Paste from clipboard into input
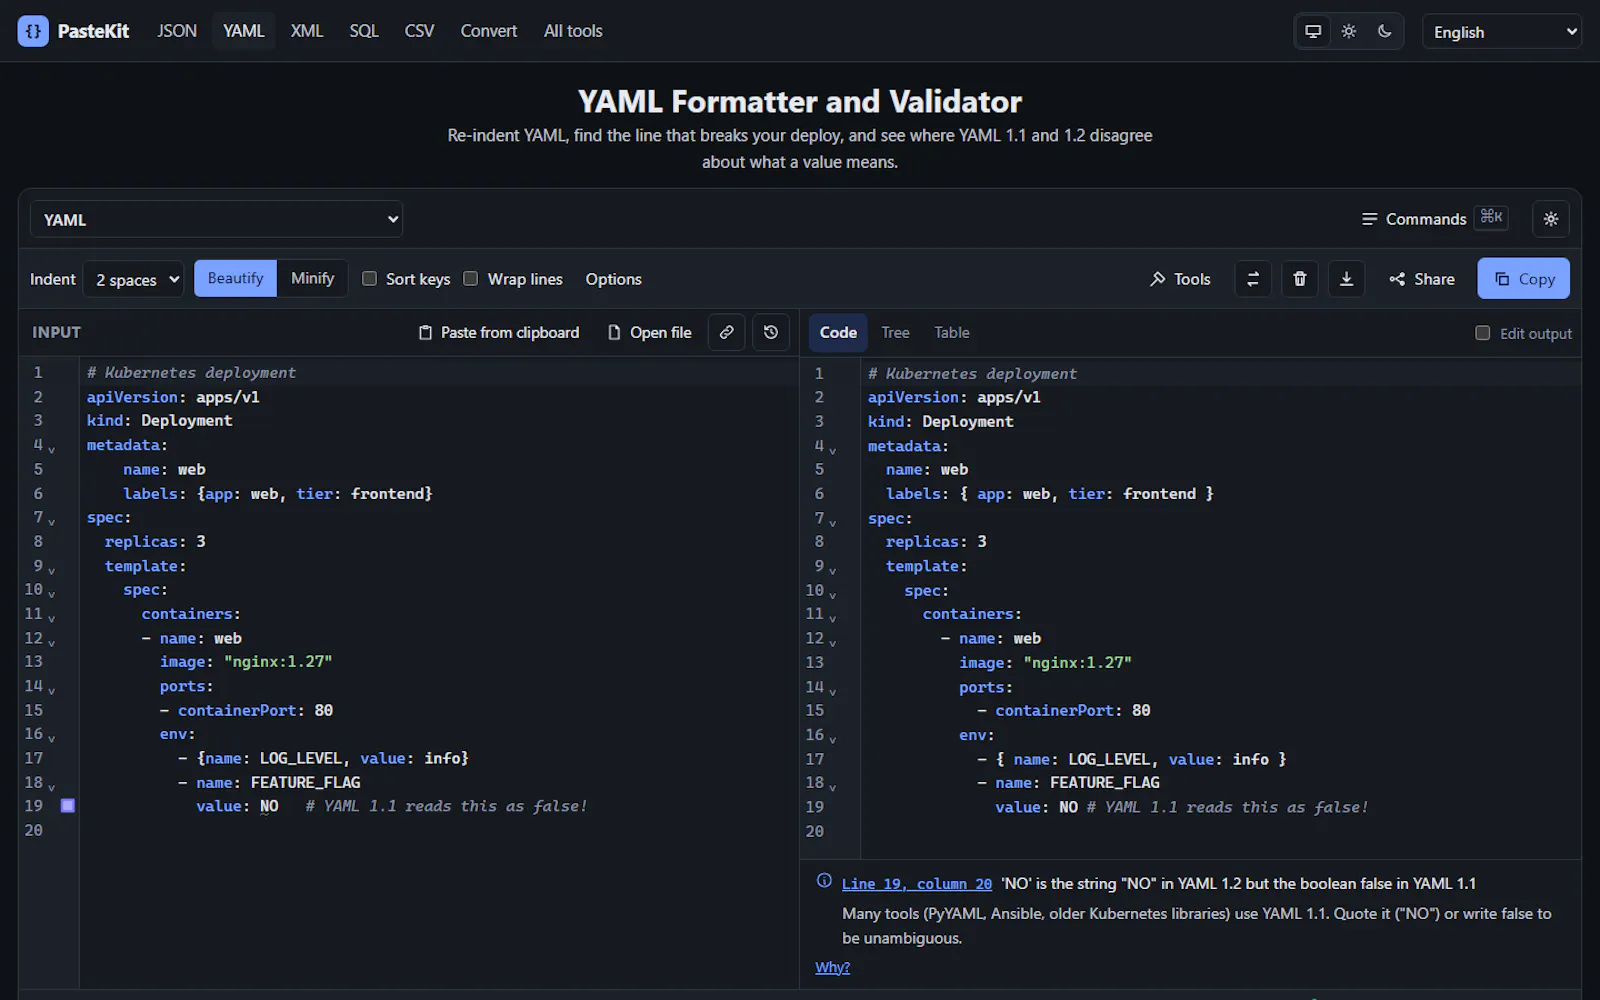The image size is (1600, 1000). click(498, 332)
